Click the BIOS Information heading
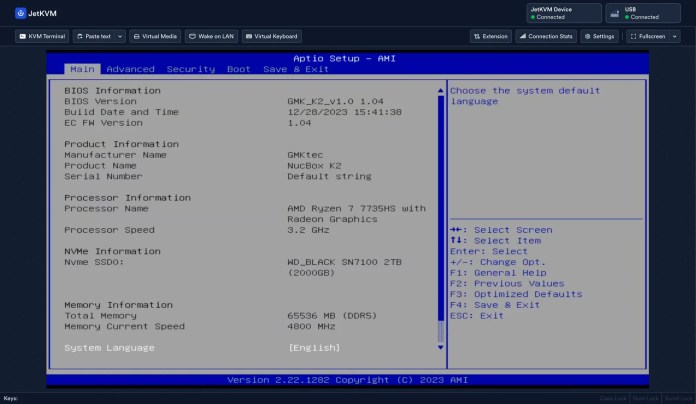The height and width of the screenshot is (404, 696). pyautogui.click(x=112, y=91)
